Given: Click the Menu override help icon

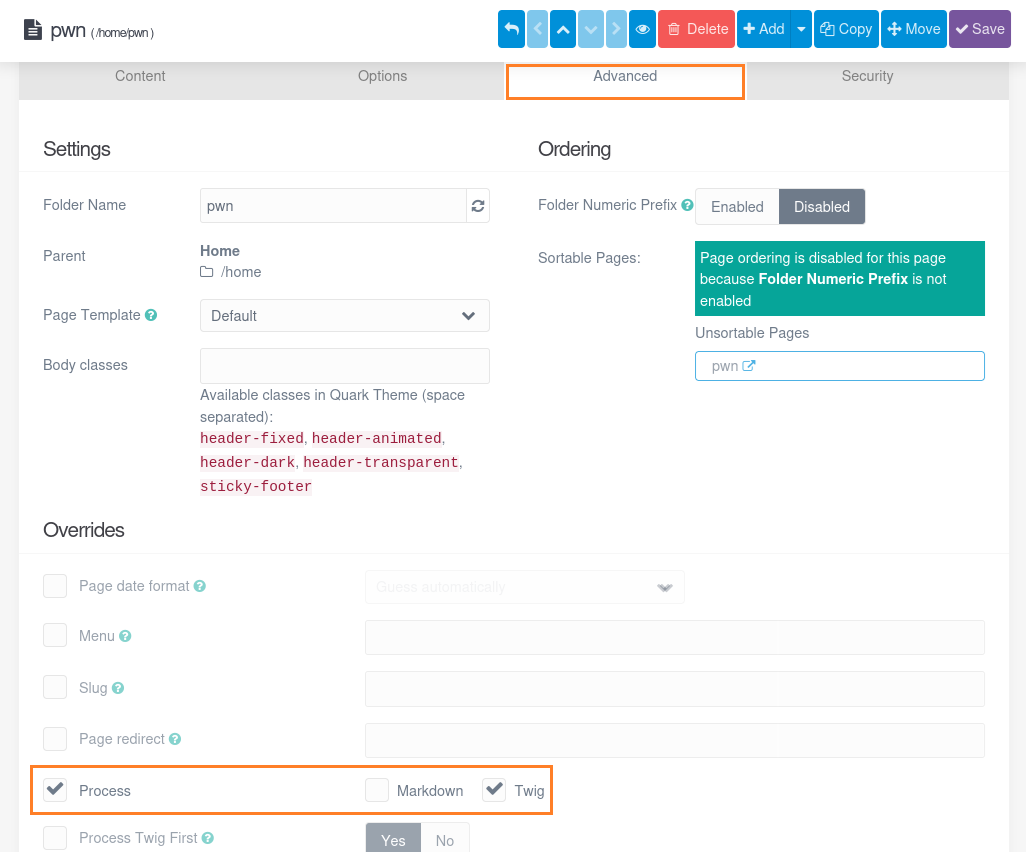Looking at the screenshot, I should pyautogui.click(x=125, y=636).
